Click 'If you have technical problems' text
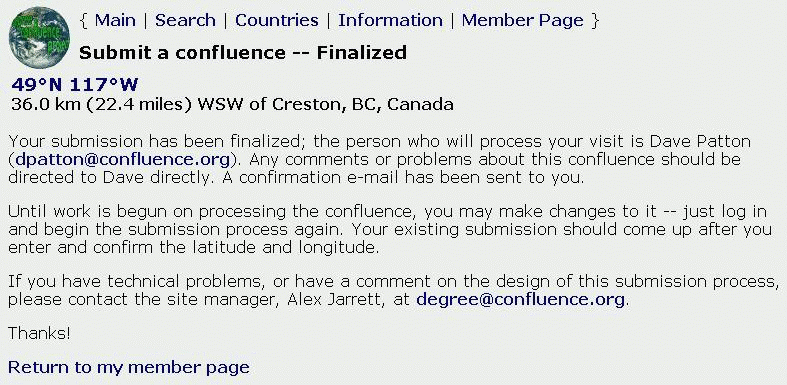 pyautogui.click(x=134, y=281)
